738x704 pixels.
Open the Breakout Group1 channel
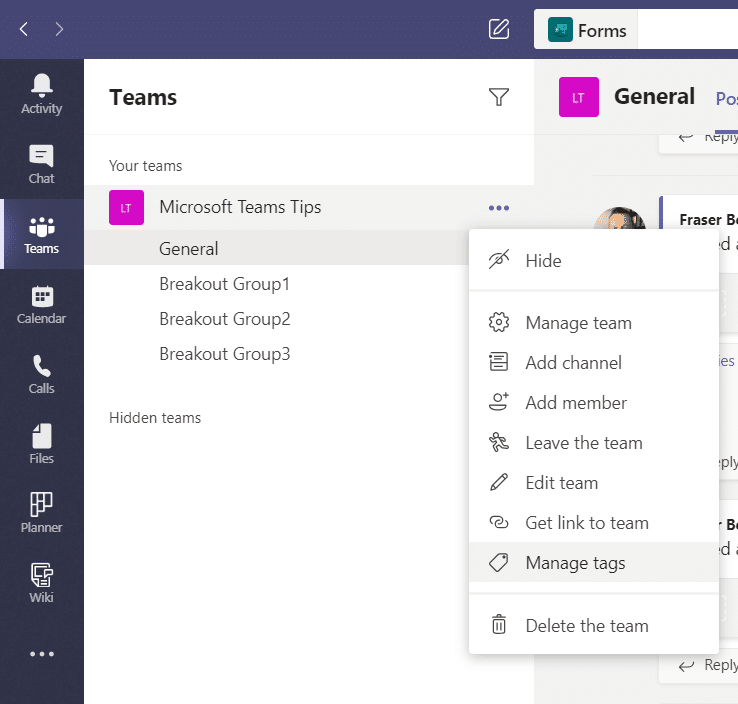point(224,284)
